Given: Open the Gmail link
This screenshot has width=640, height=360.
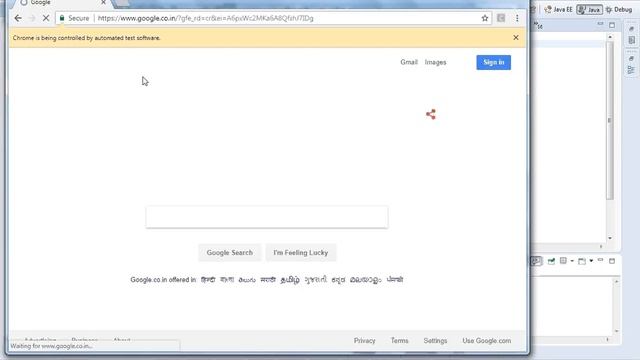Looking at the screenshot, I should point(409,62).
